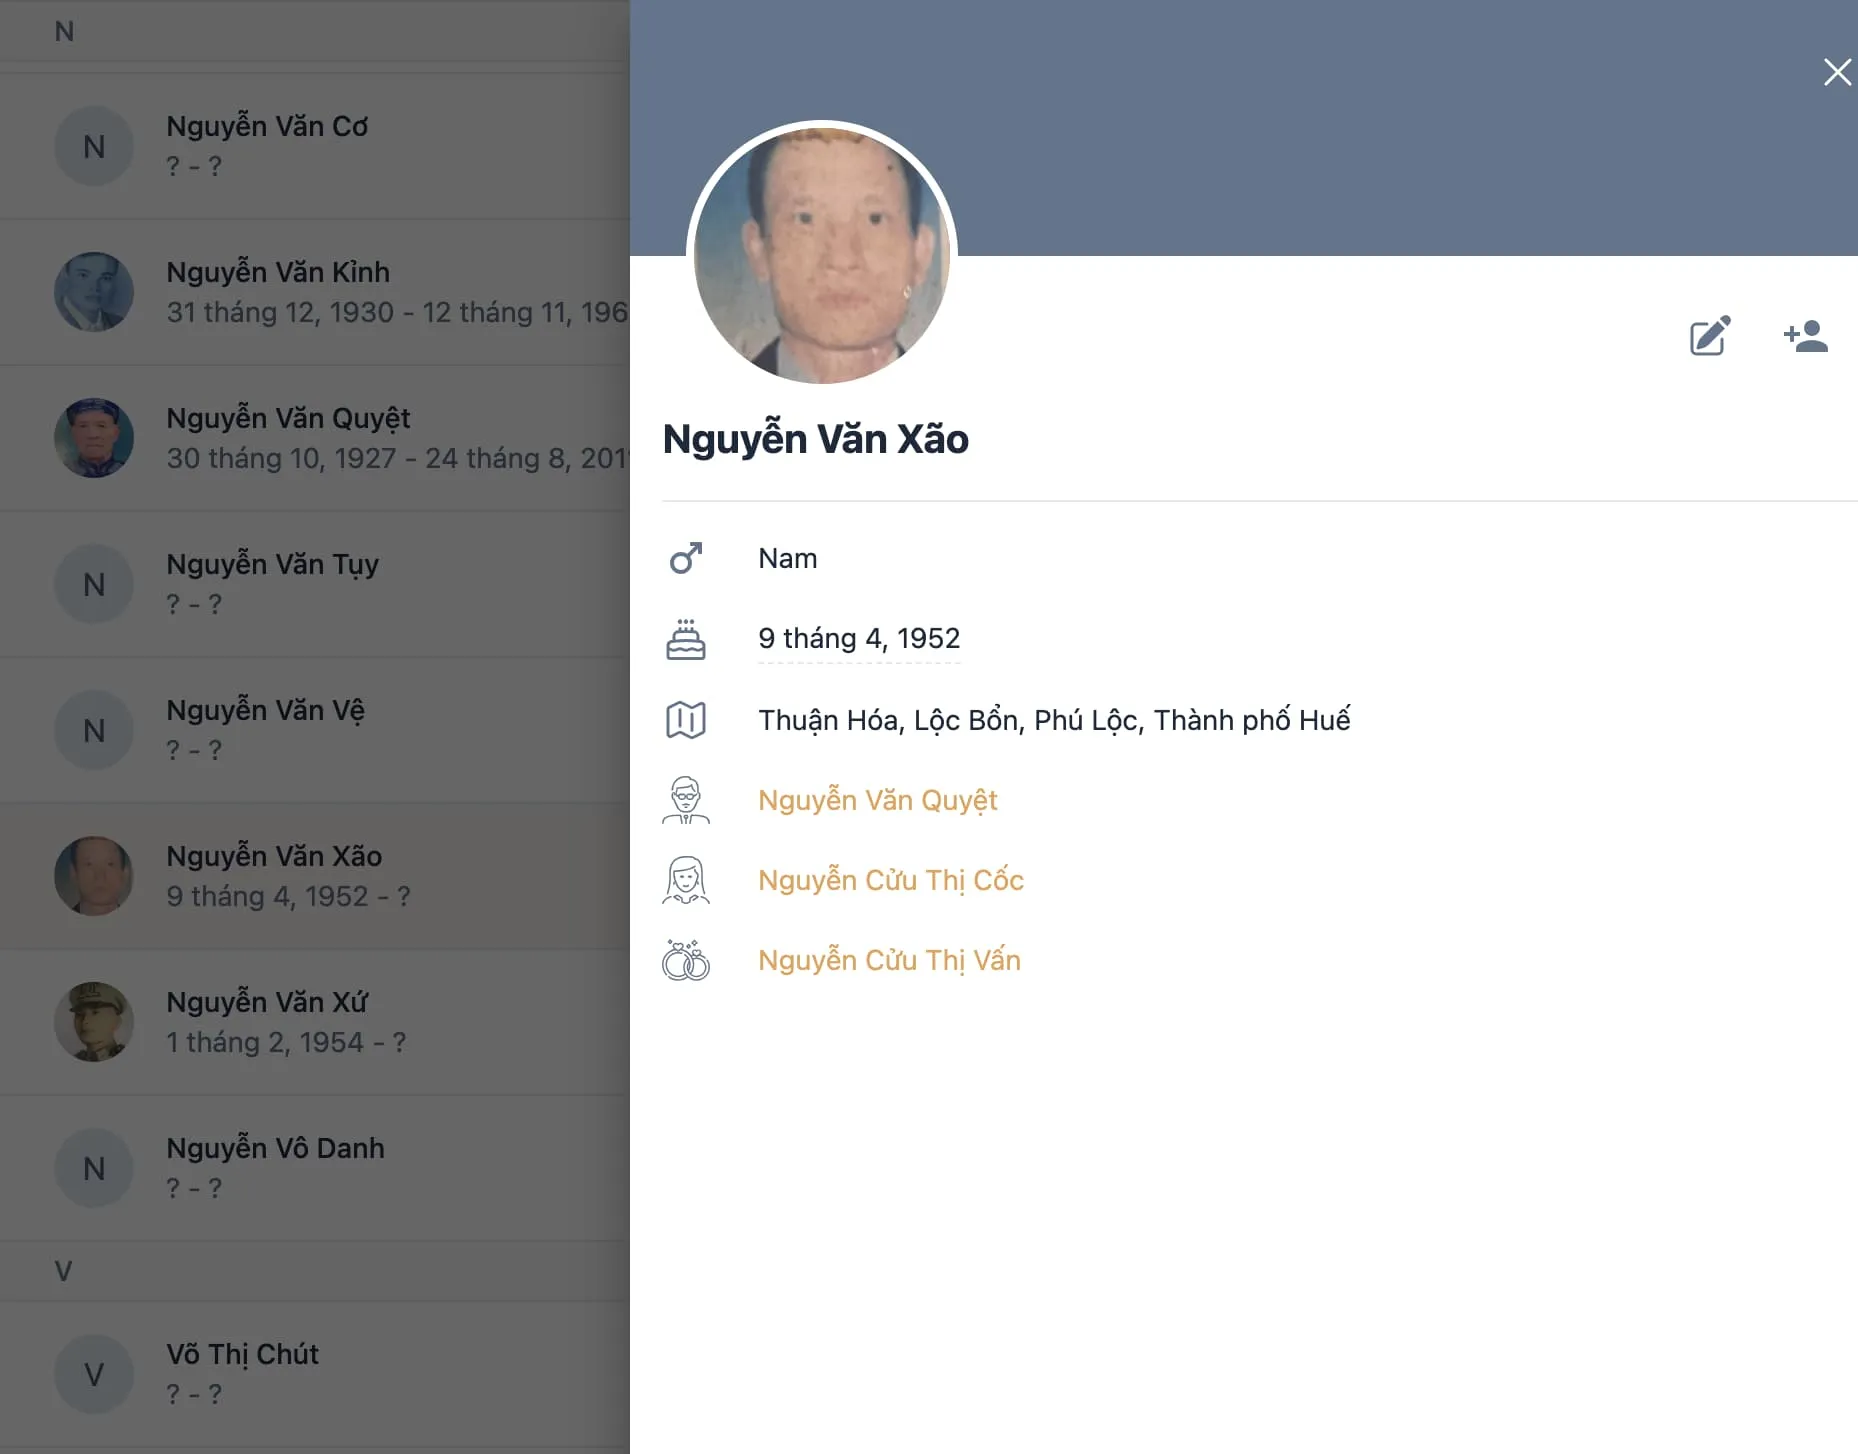Click the birthday cake icon
The width and height of the screenshot is (1858, 1454).
tap(686, 639)
